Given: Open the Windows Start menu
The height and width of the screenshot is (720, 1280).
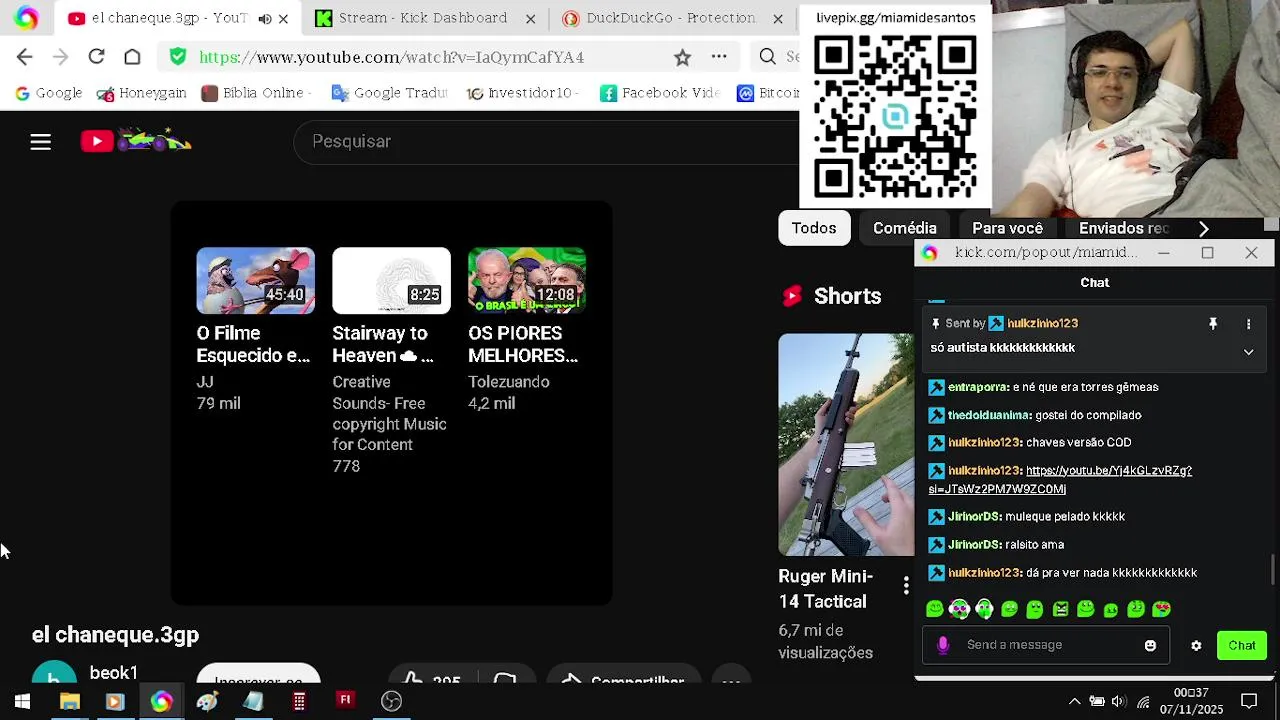Looking at the screenshot, I should click(x=22, y=702).
